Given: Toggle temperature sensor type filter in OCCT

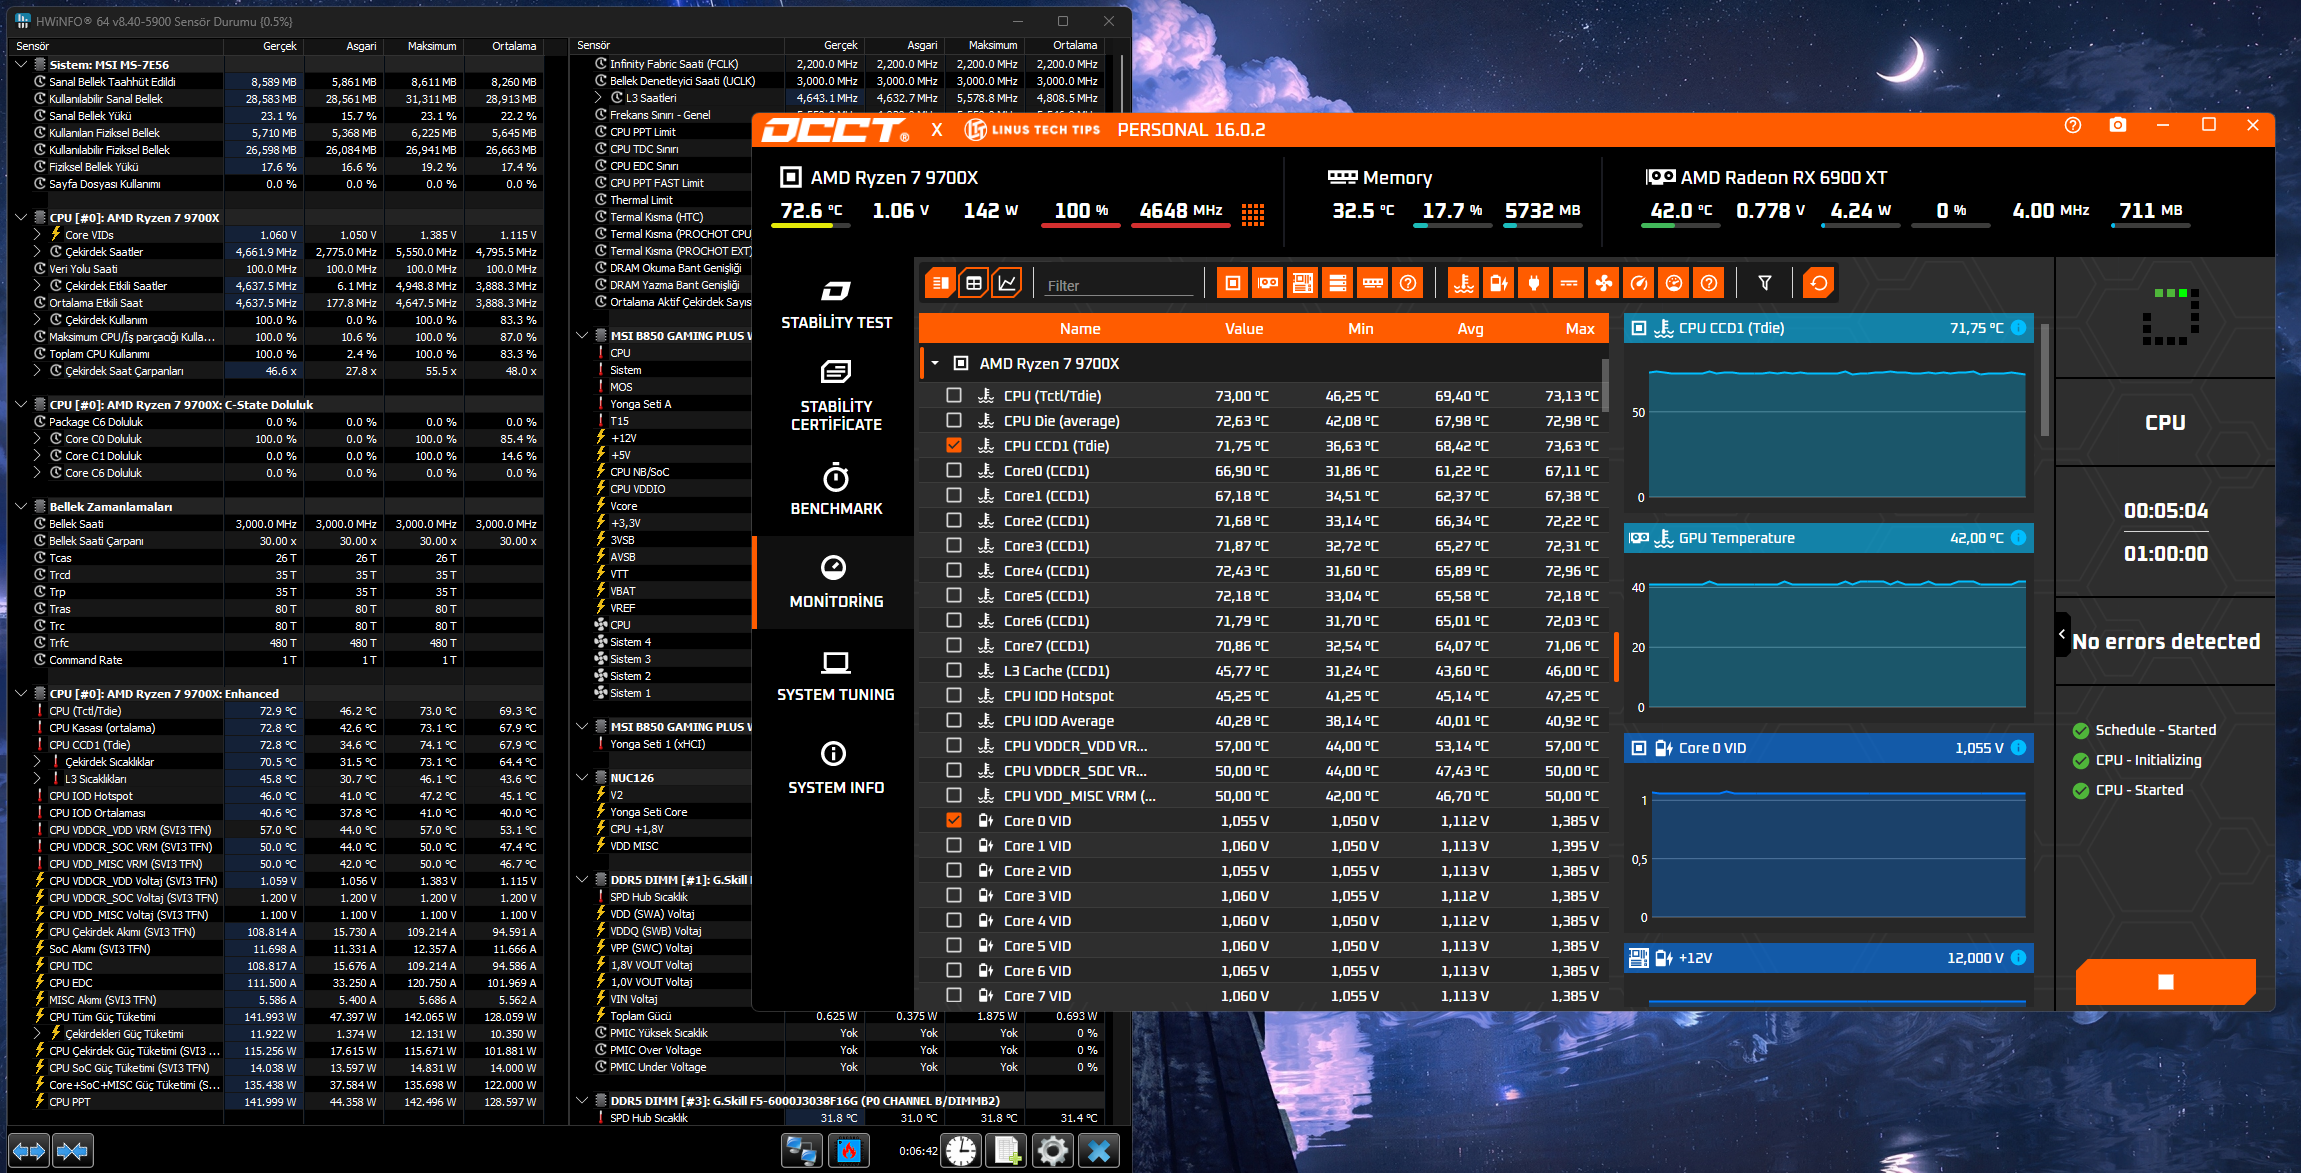Looking at the screenshot, I should (x=1464, y=283).
